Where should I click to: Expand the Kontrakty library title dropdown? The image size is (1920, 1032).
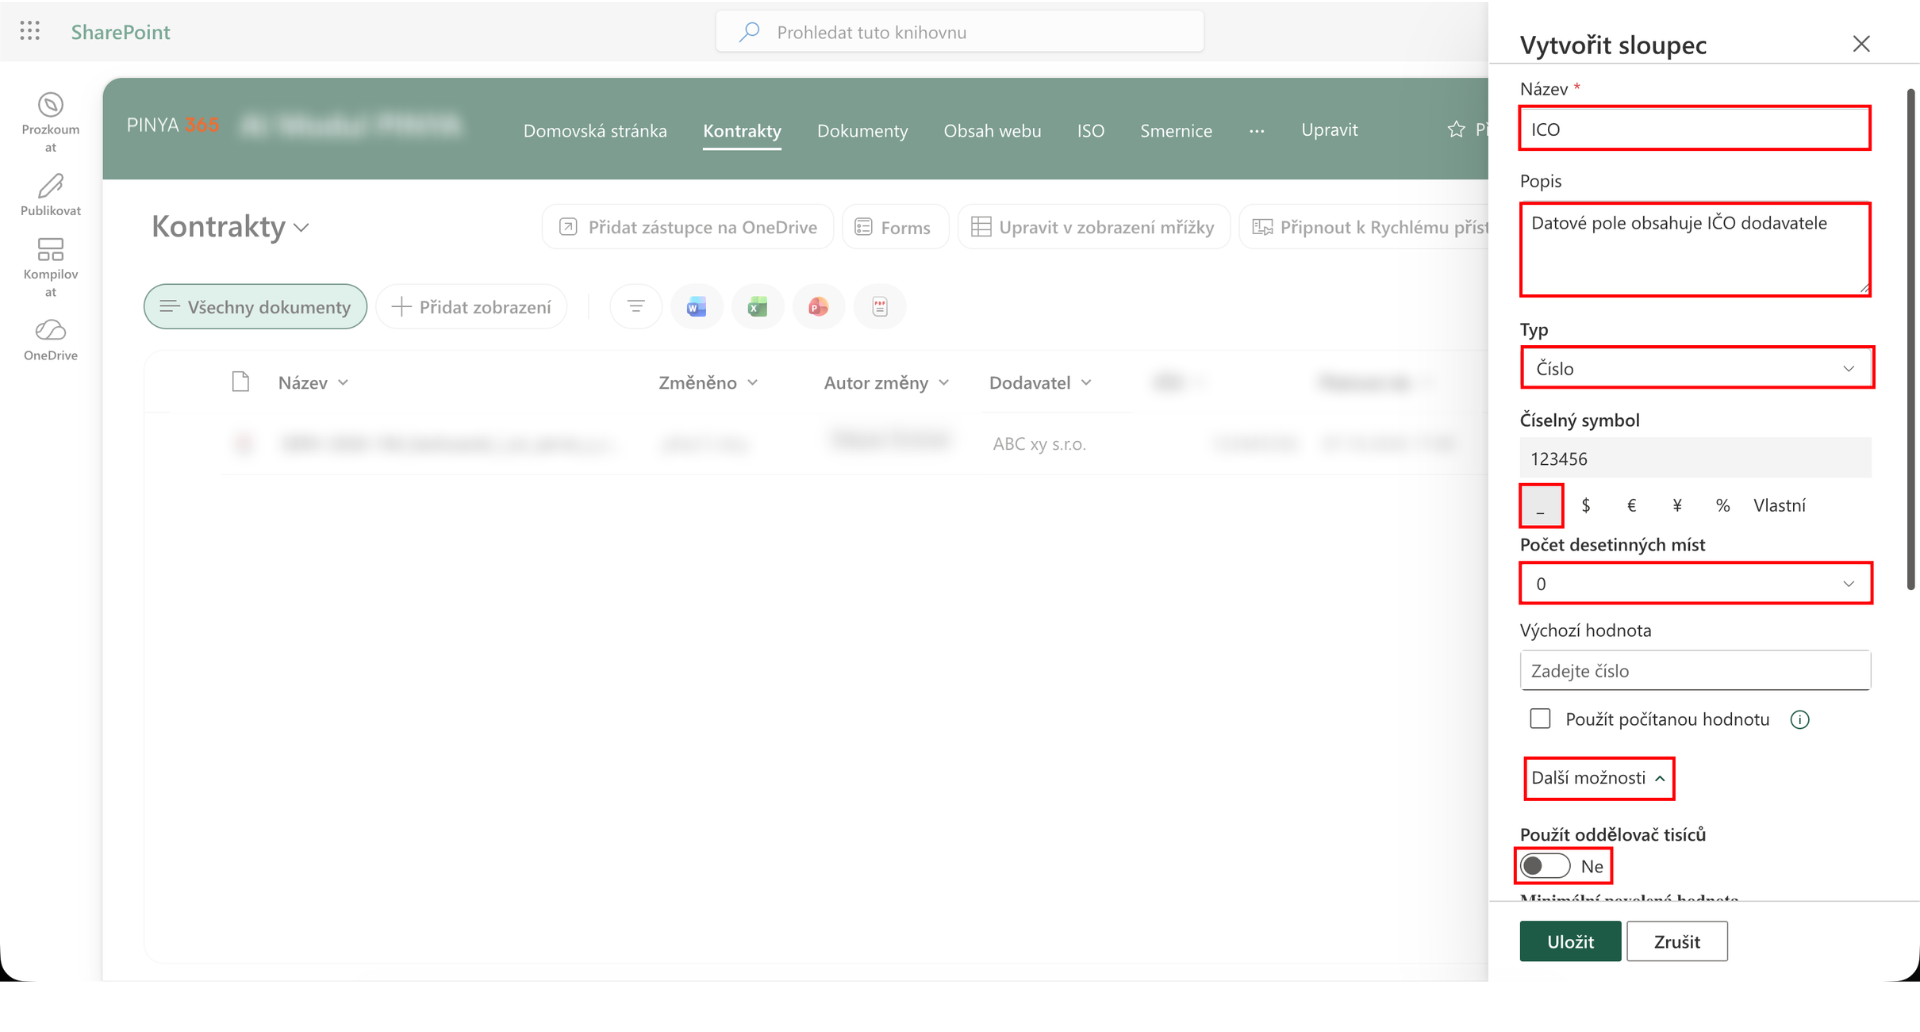click(301, 228)
